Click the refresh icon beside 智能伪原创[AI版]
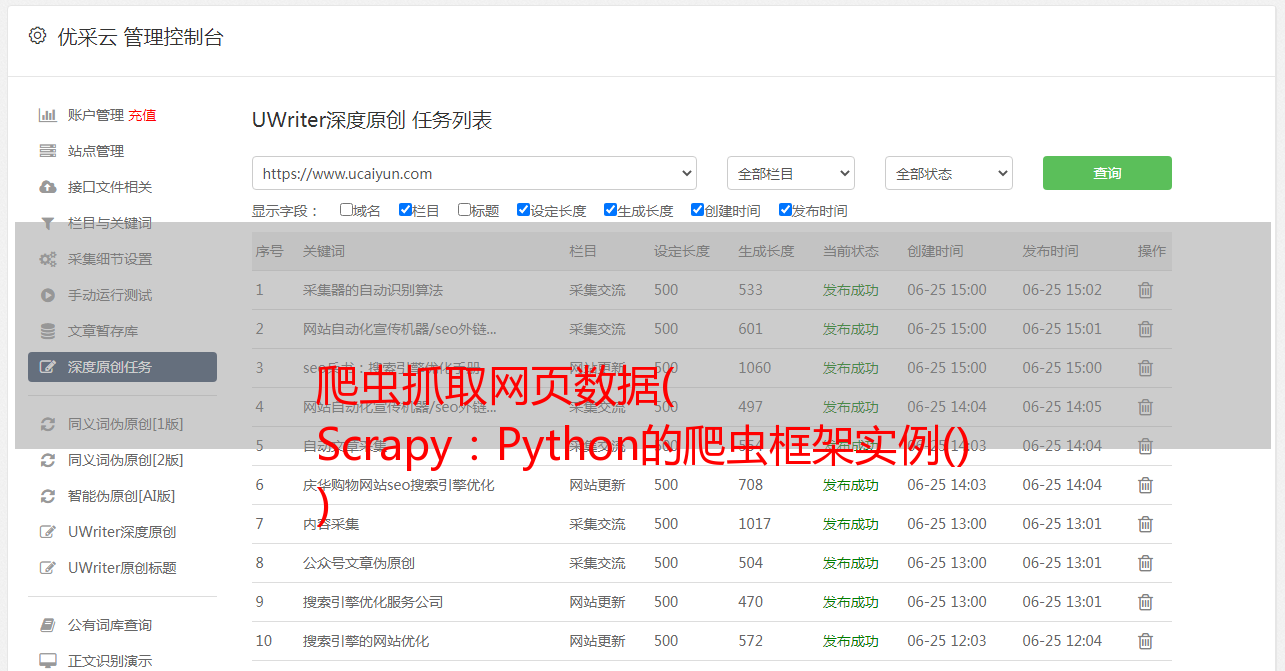1285x671 pixels. pos(47,496)
